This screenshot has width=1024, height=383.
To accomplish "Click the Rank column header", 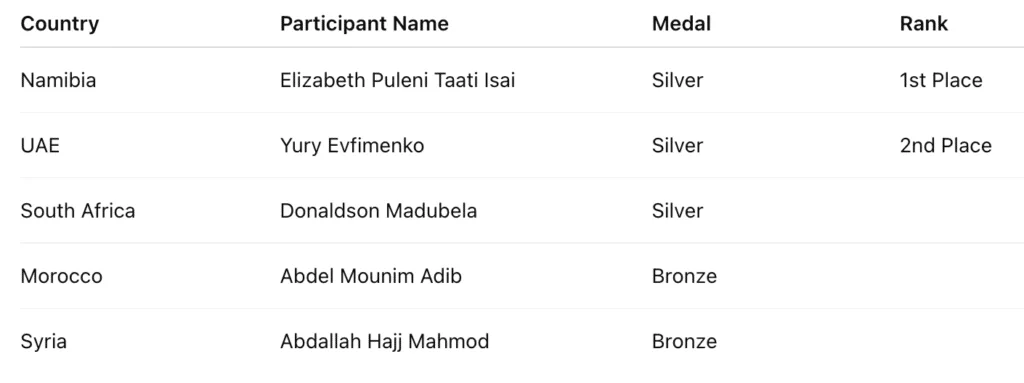I will tap(923, 24).
